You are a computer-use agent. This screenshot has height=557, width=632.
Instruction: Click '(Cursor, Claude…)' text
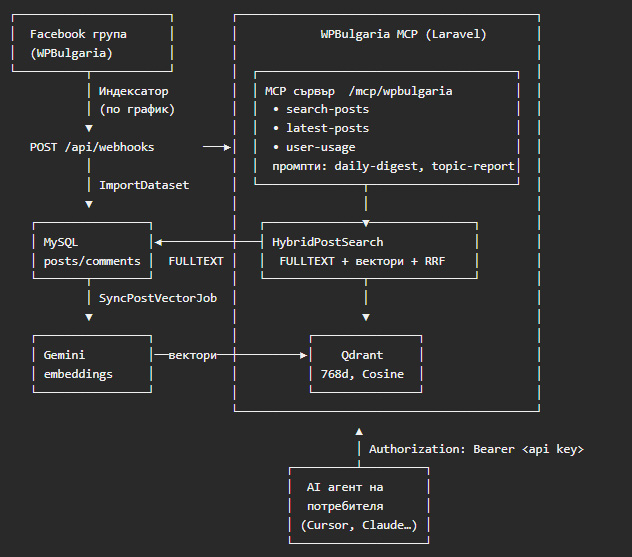coord(359,525)
